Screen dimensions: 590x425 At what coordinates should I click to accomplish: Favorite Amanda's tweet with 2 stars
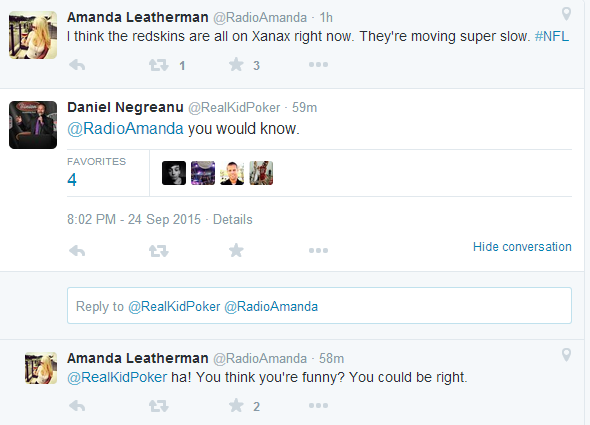coord(236,405)
